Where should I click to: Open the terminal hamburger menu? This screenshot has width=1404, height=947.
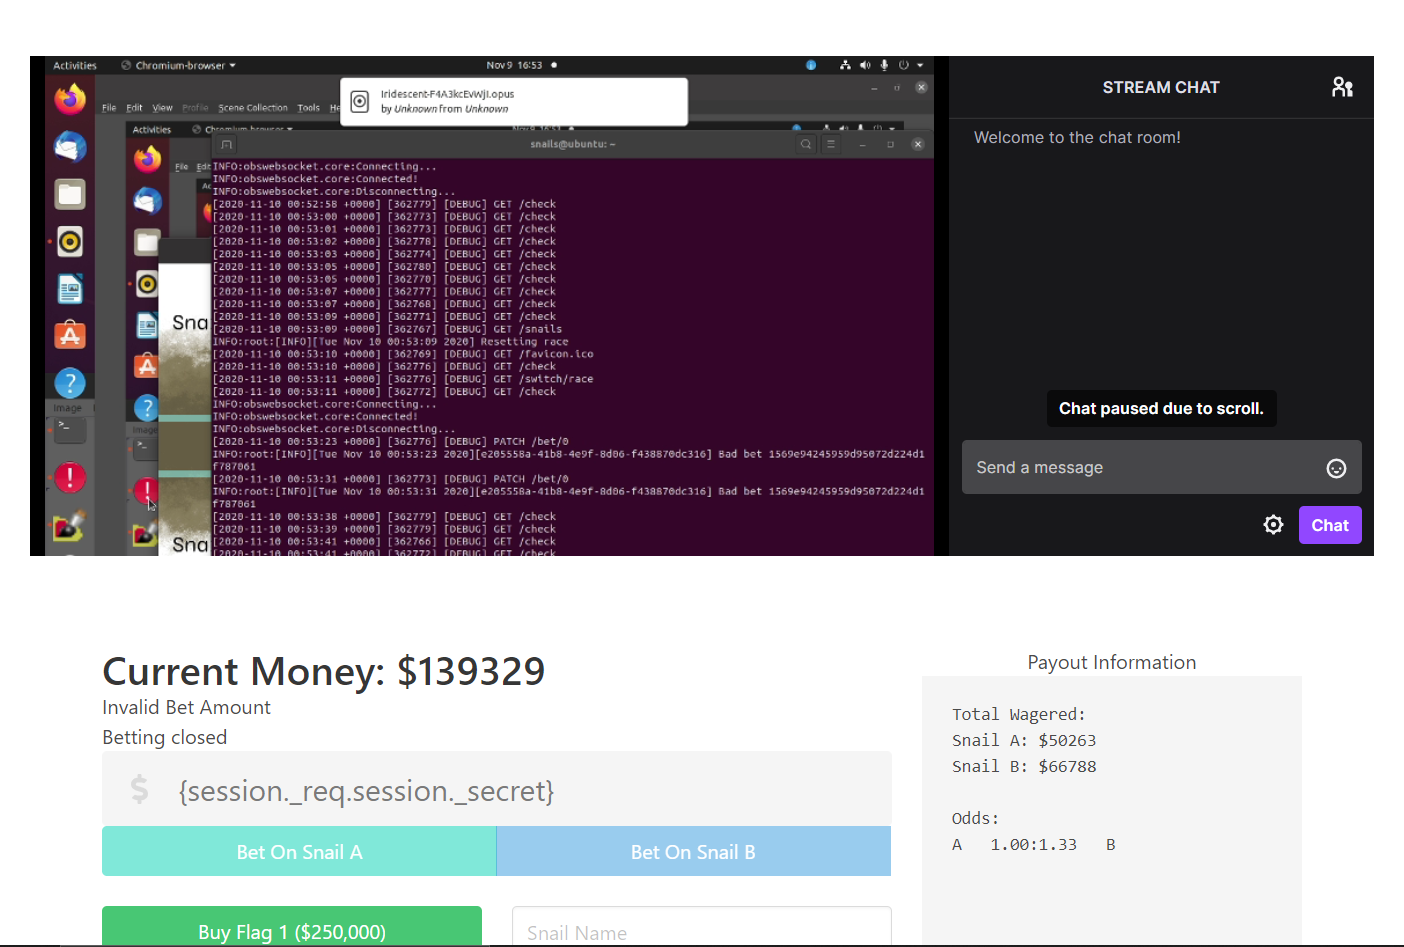click(x=830, y=144)
